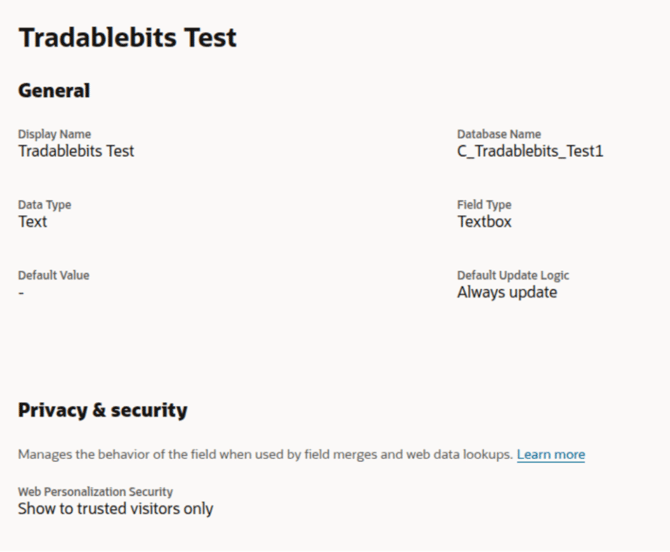
Task: Select the Tradablebits Test display name value
Action: tap(76, 151)
